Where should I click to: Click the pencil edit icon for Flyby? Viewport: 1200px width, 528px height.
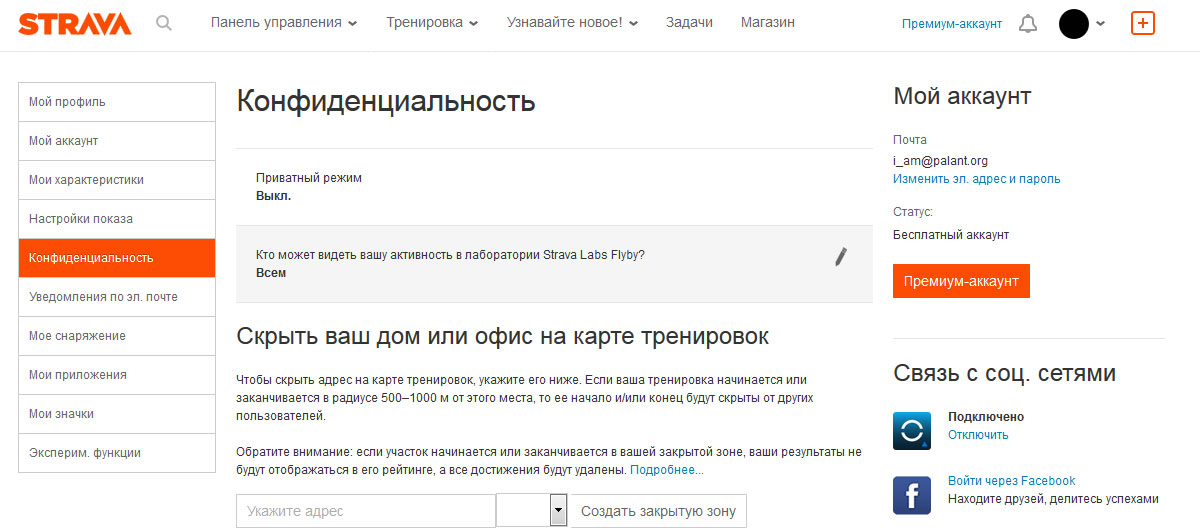tap(841, 257)
